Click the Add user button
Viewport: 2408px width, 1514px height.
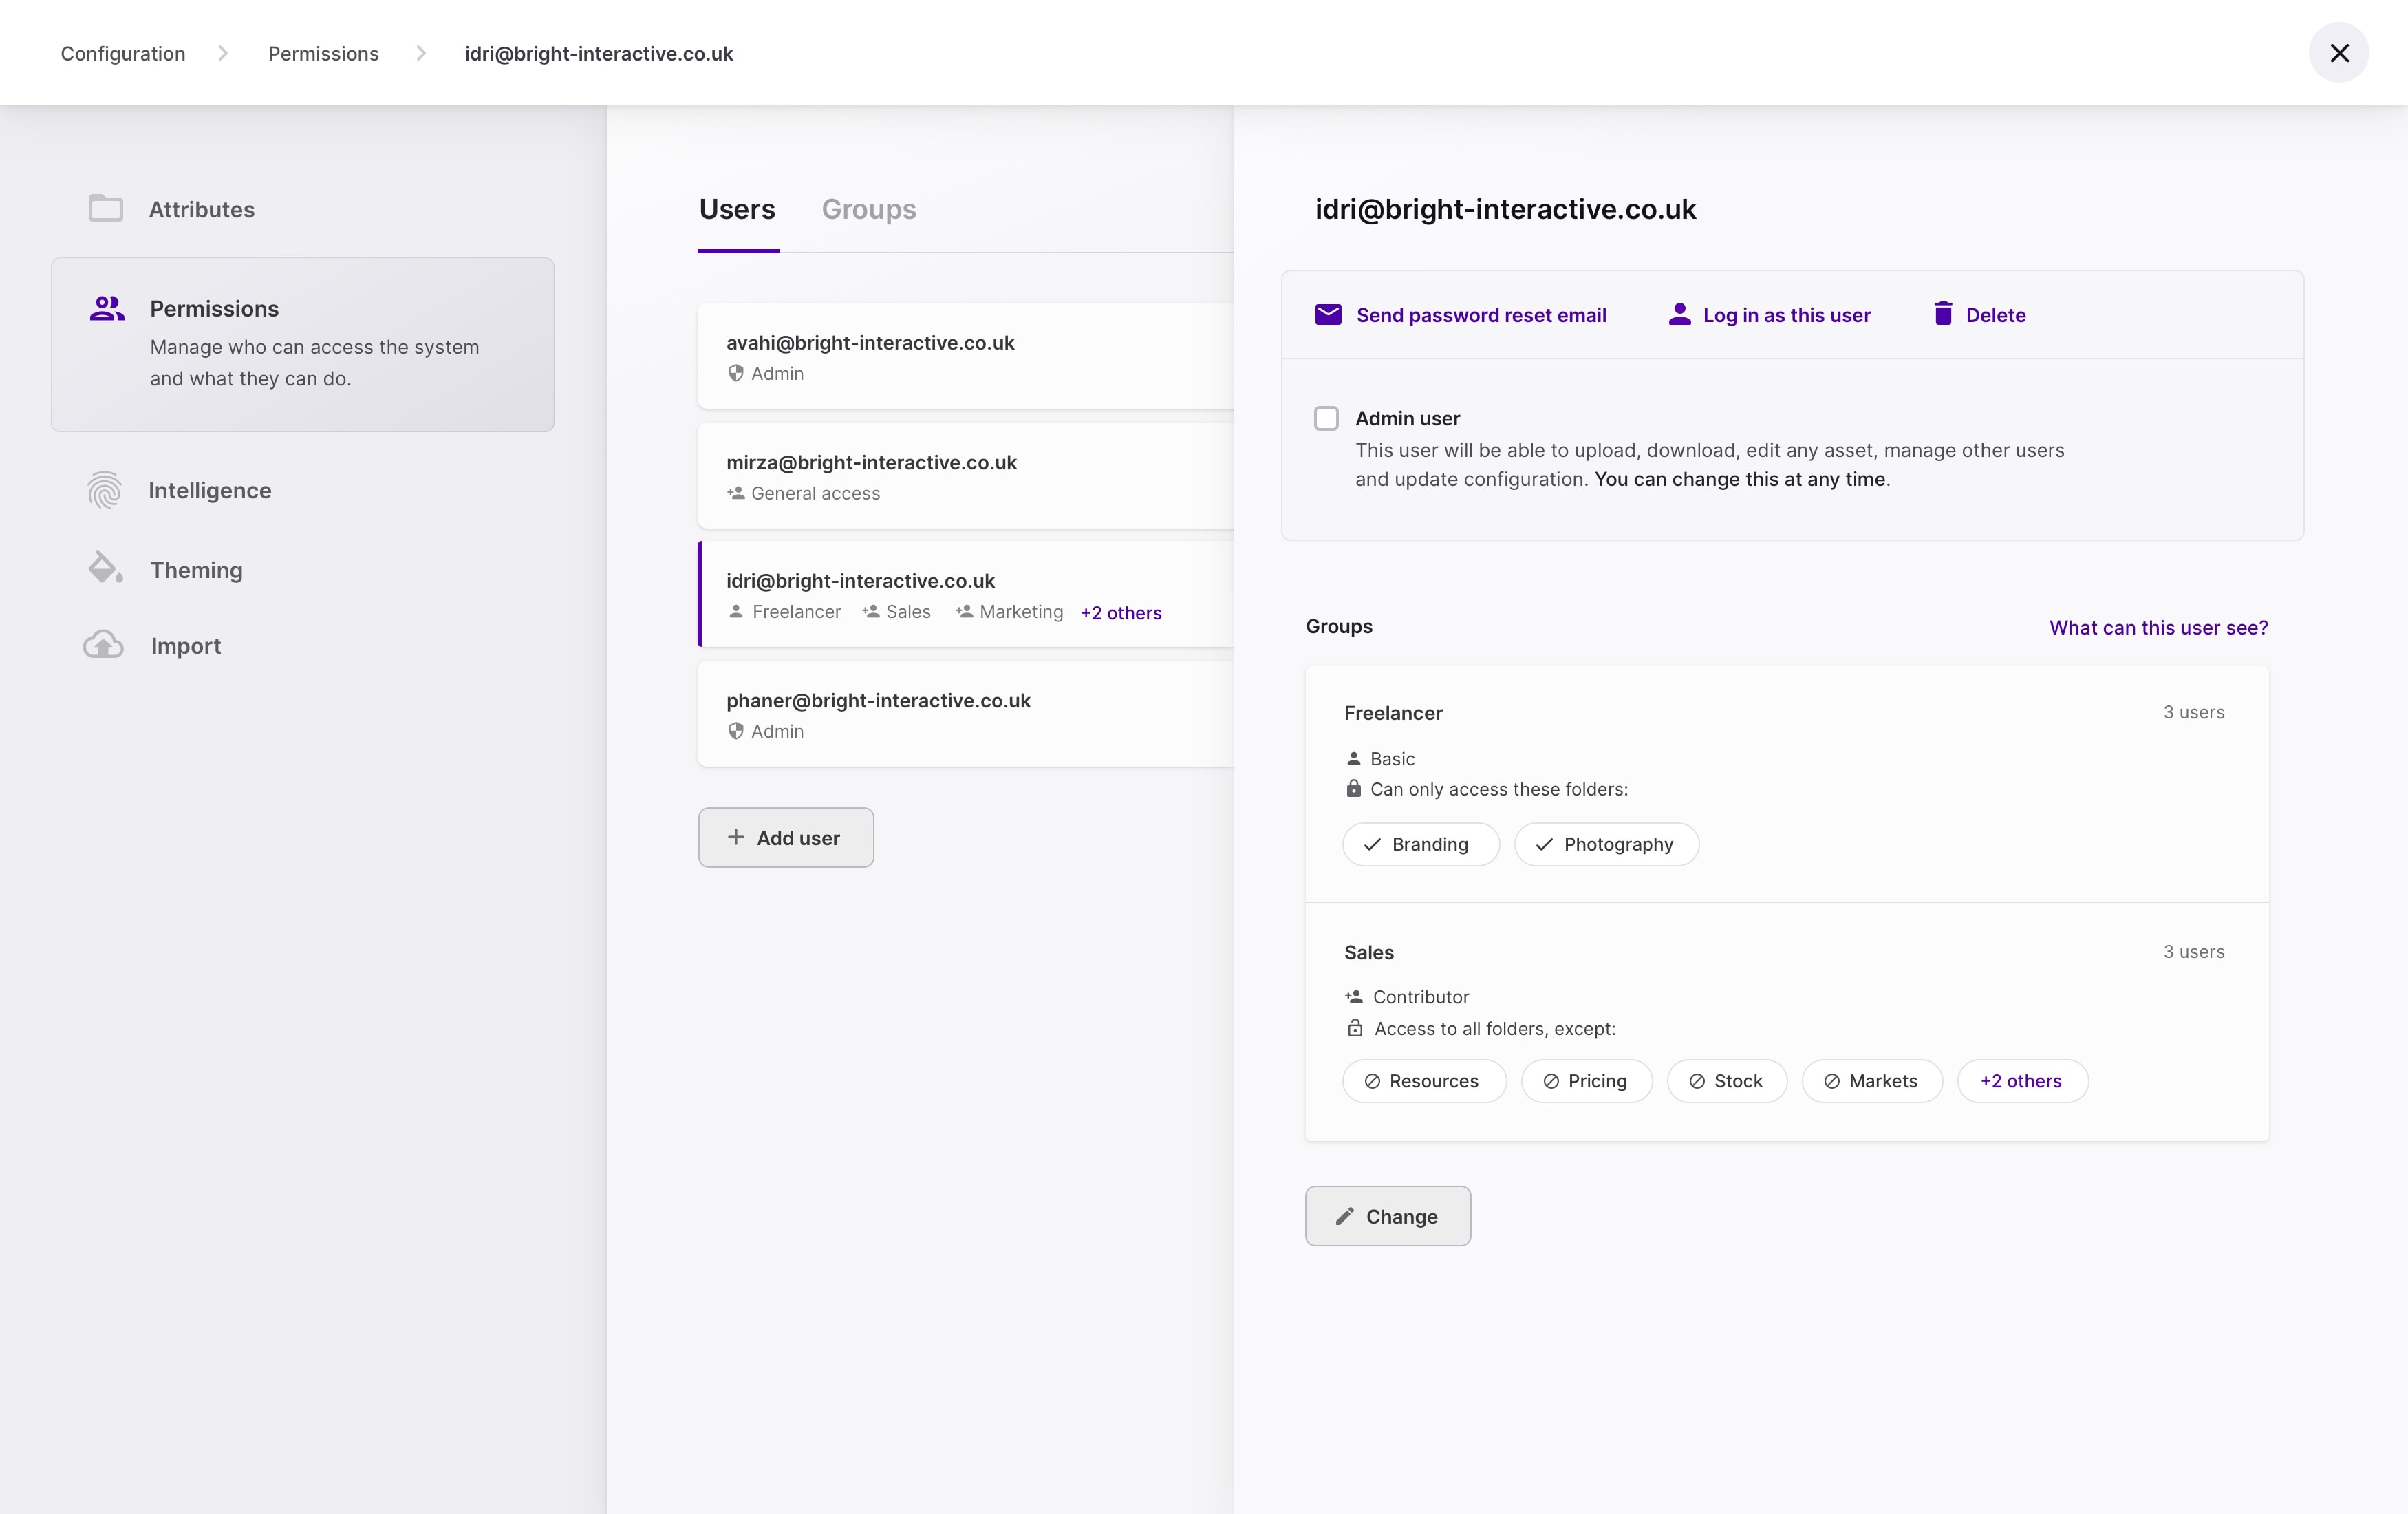tap(785, 837)
